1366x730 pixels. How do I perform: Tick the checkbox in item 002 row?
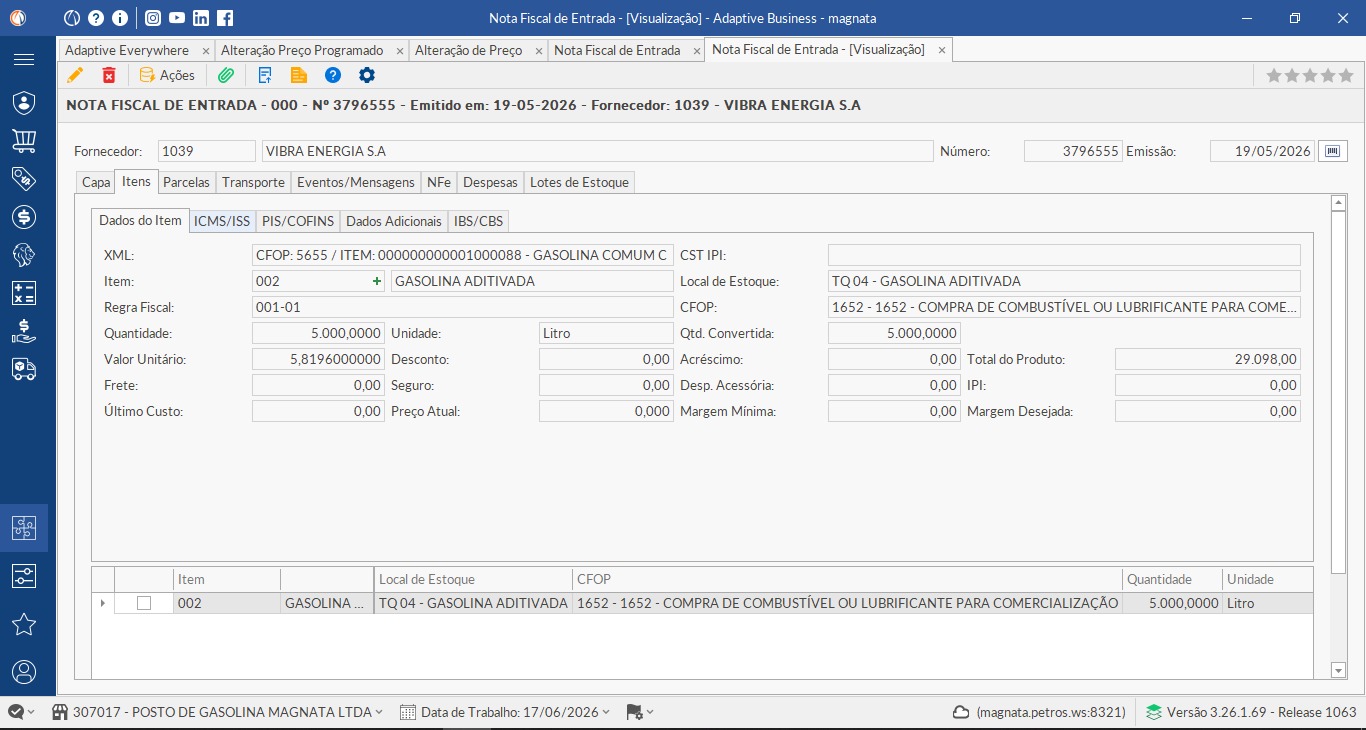coord(144,603)
